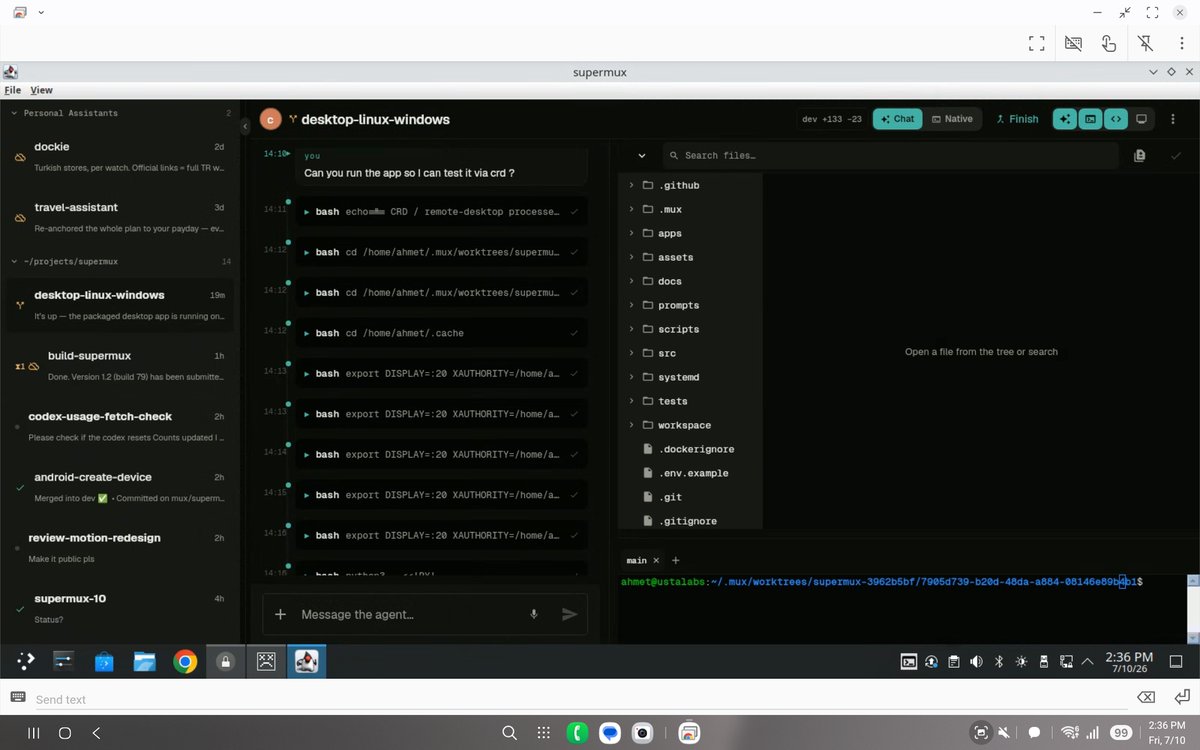Select the supermux-10 workspace

120,608
